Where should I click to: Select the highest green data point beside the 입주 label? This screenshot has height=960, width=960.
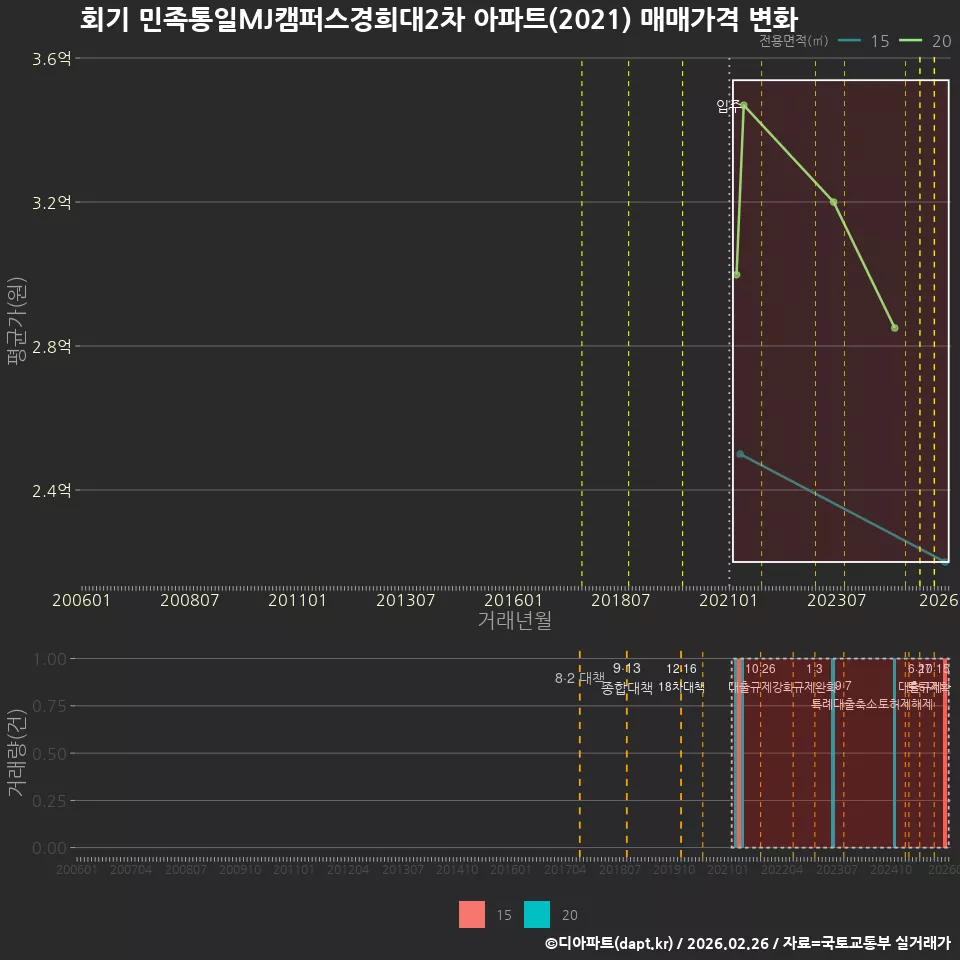click(x=744, y=105)
